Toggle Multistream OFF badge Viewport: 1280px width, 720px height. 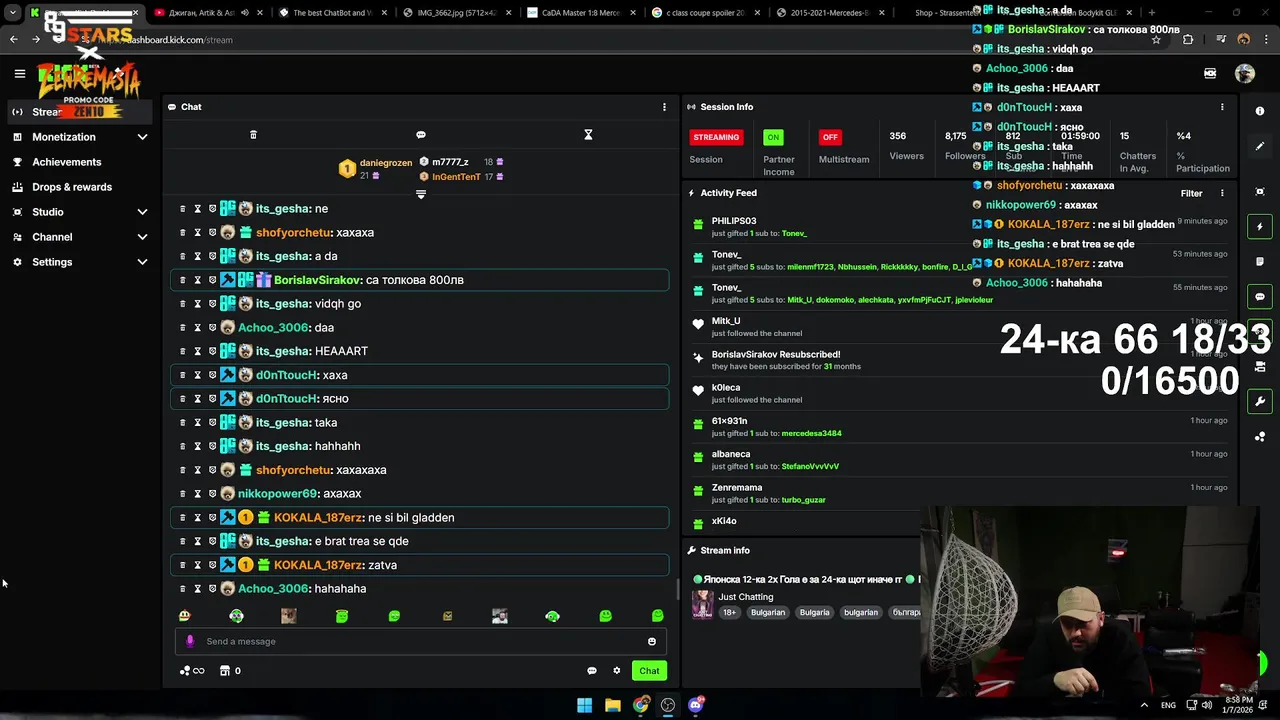[x=829, y=137]
